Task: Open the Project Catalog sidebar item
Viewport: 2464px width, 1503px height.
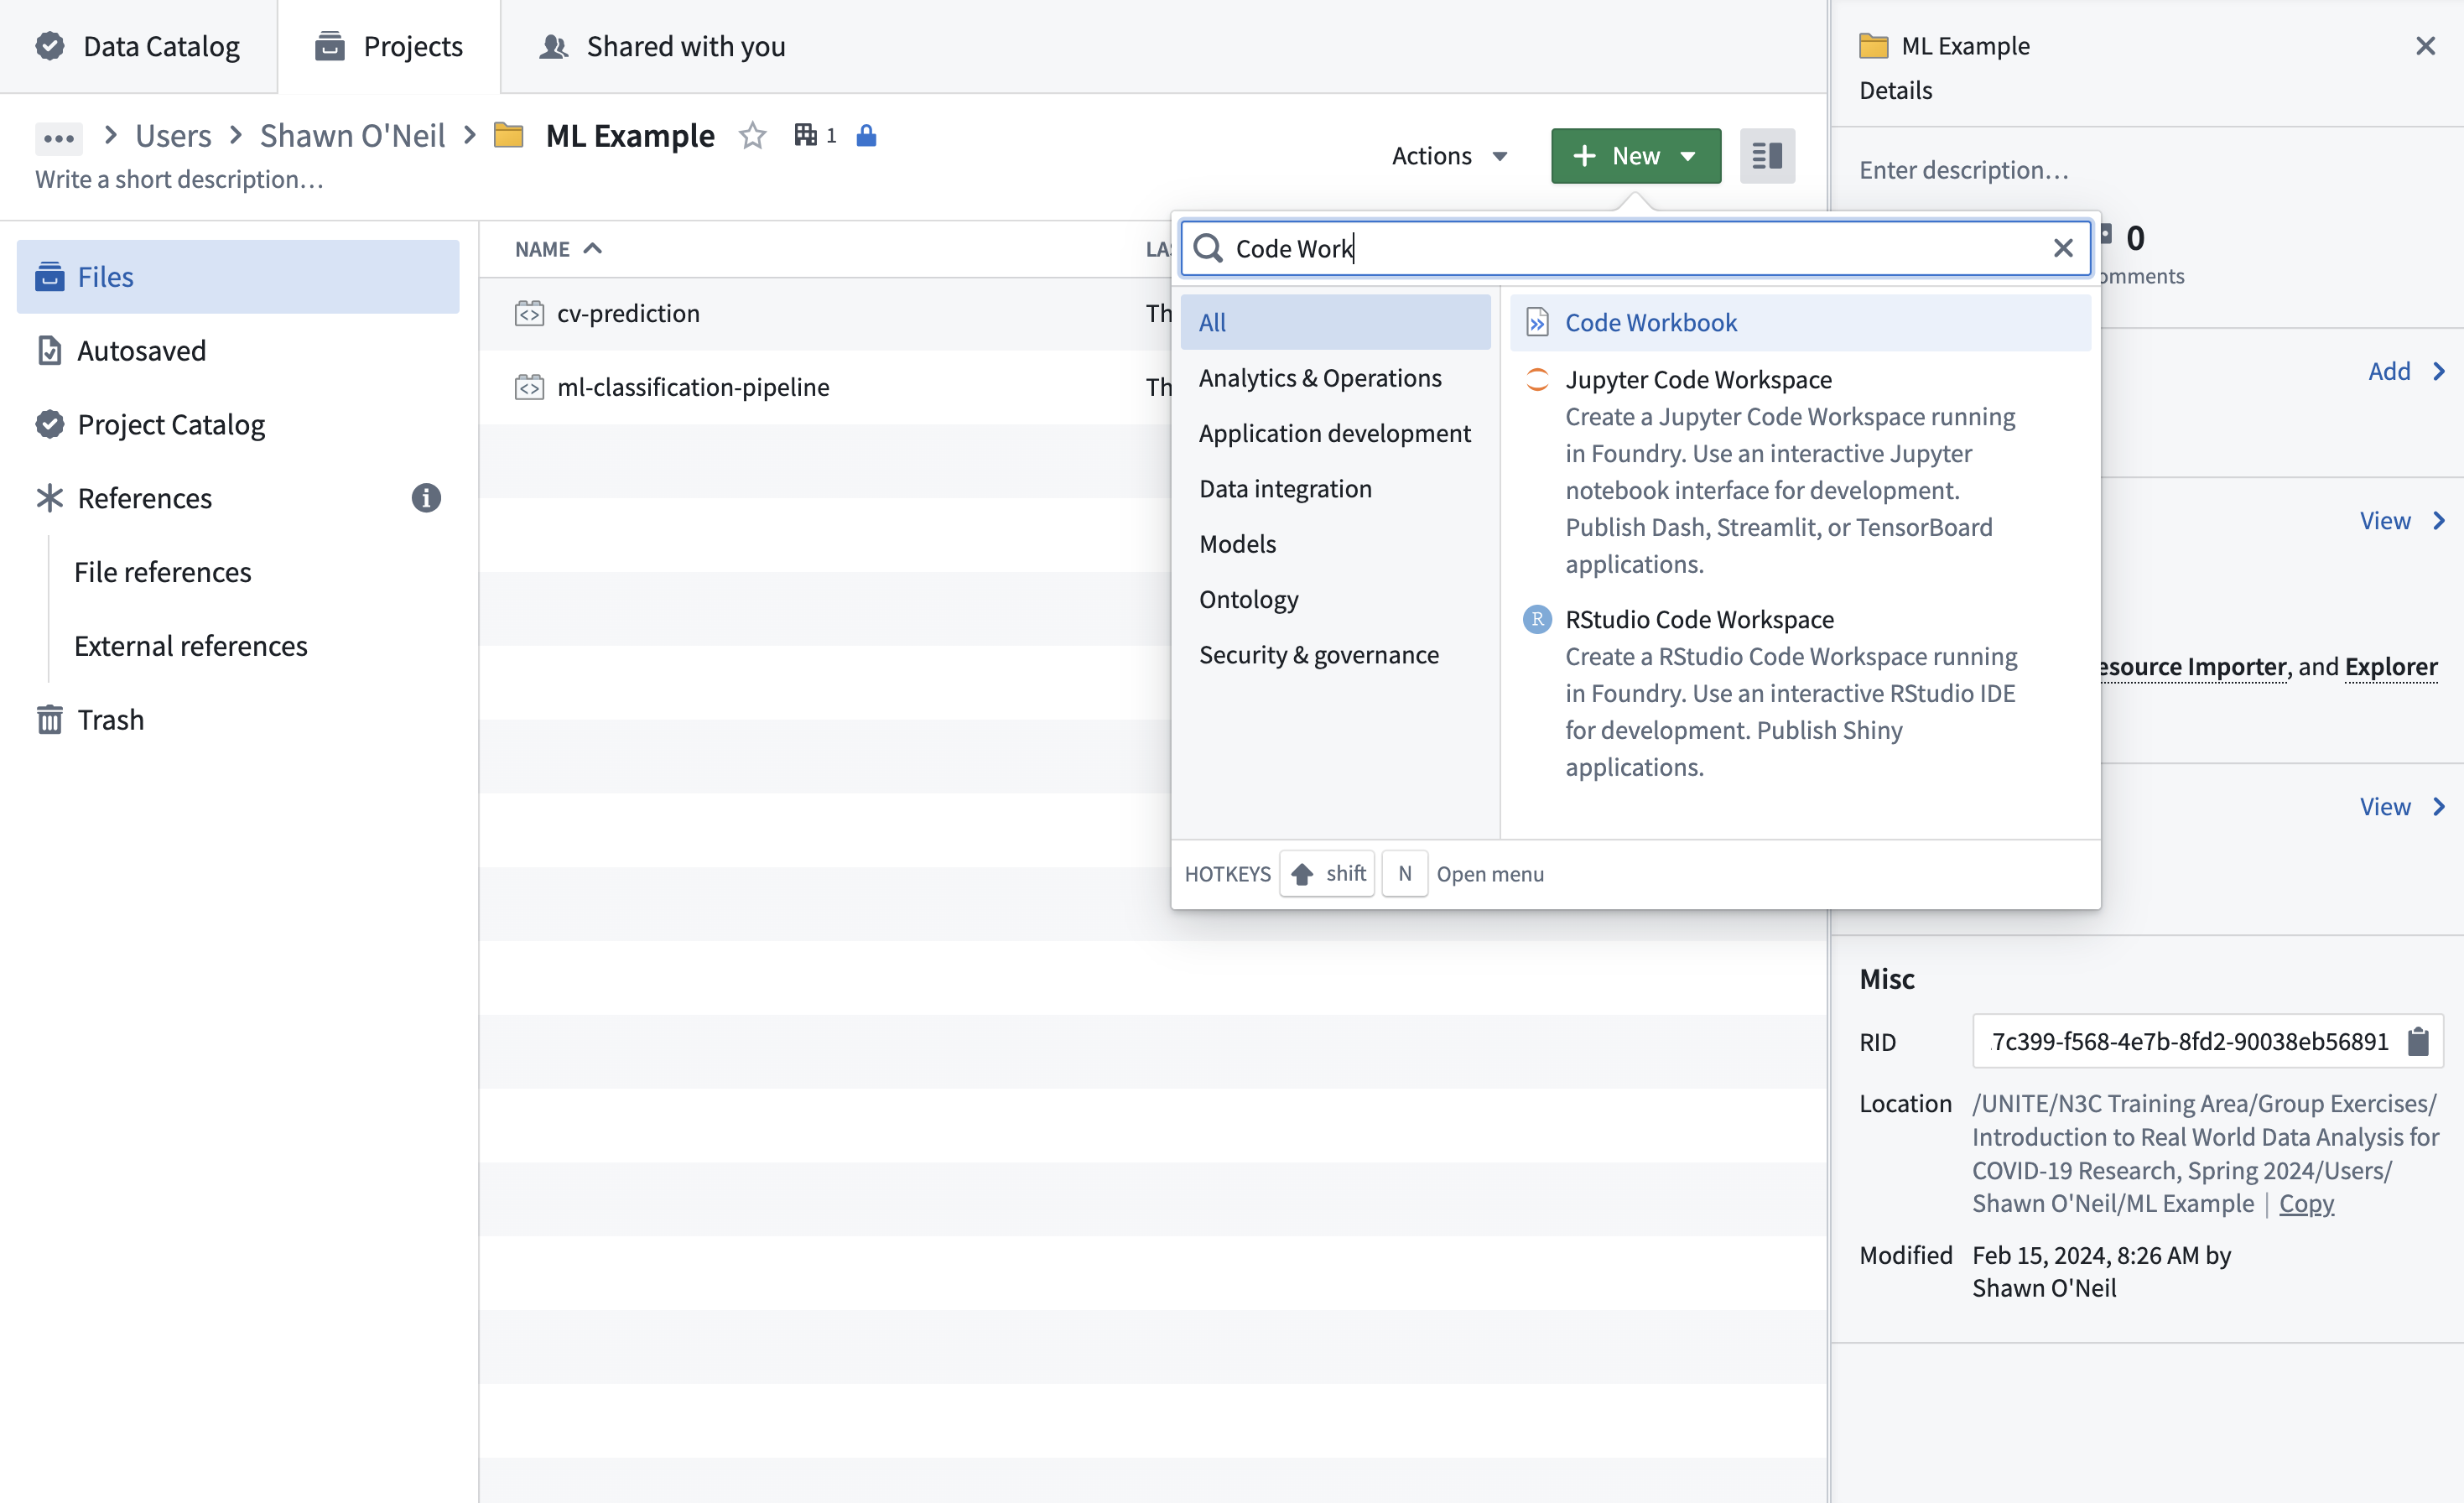Action: [172, 424]
